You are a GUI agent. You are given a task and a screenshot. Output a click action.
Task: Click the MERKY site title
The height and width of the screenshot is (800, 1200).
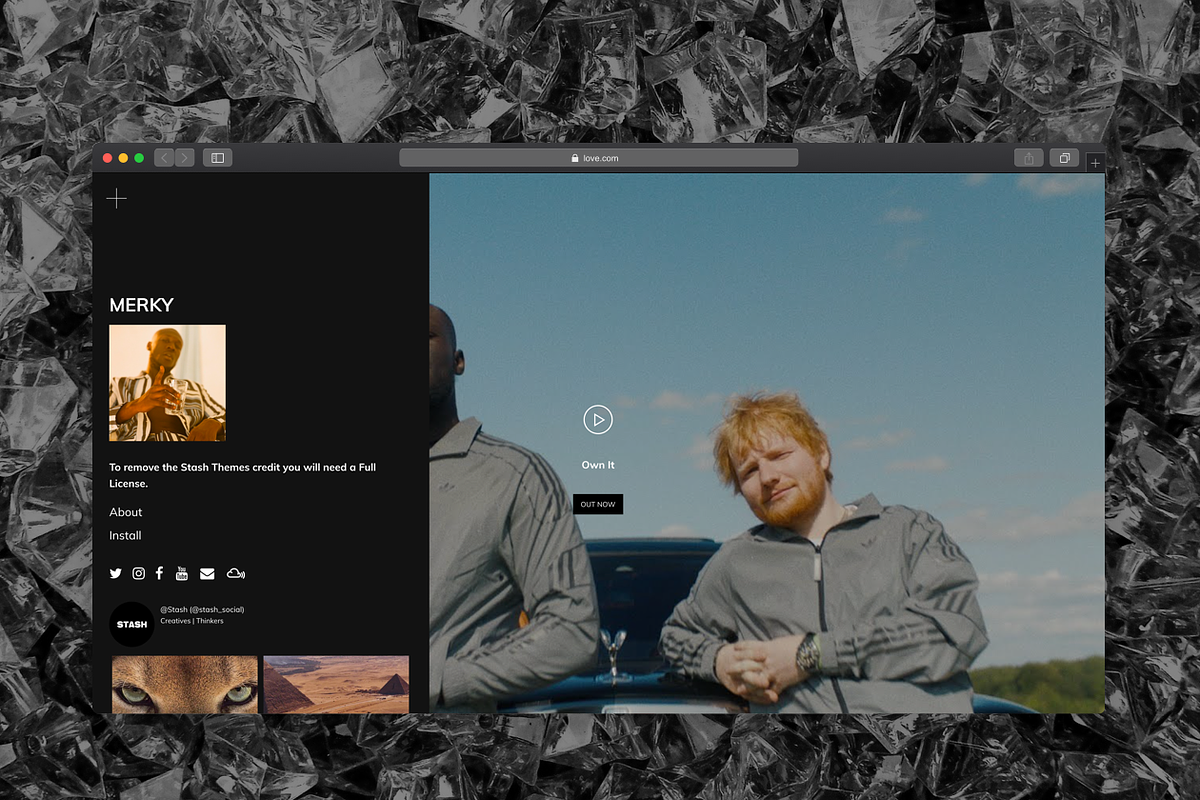coord(141,305)
